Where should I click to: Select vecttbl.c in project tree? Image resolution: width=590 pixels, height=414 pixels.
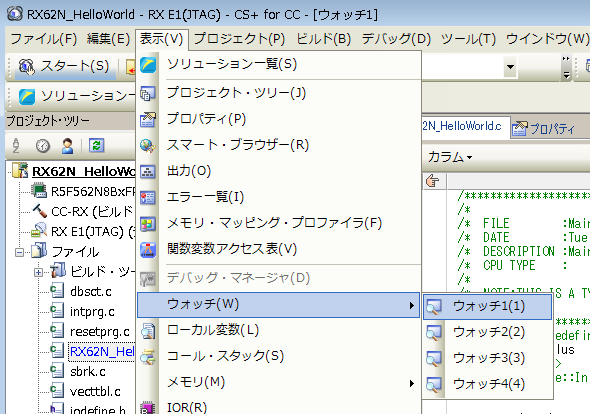point(95,391)
